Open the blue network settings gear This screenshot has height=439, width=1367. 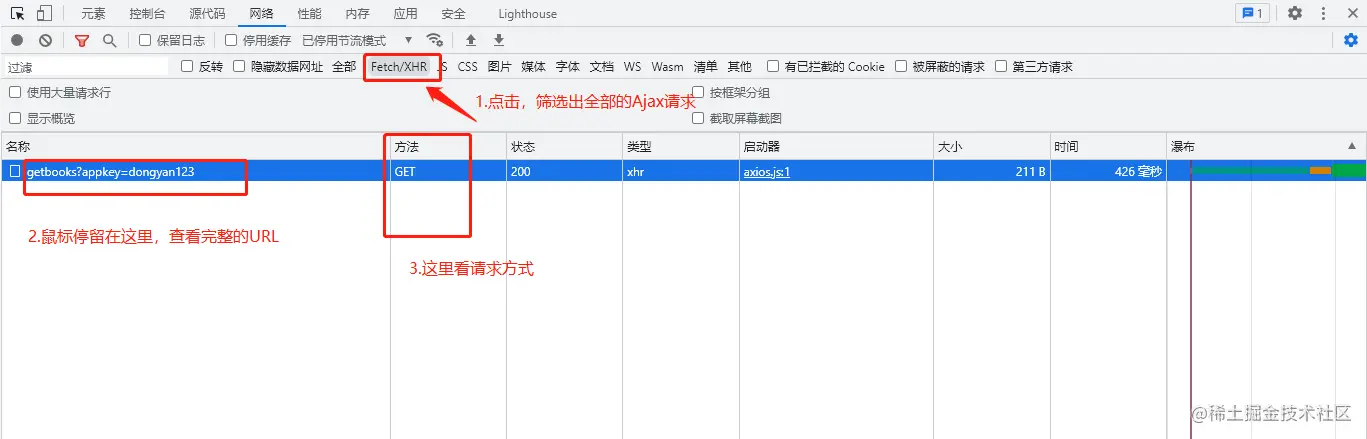(1351, 40)
